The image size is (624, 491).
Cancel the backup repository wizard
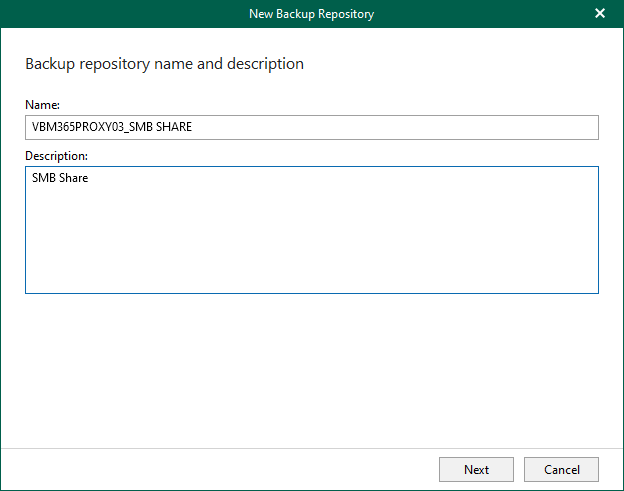[x=561, y=469]
